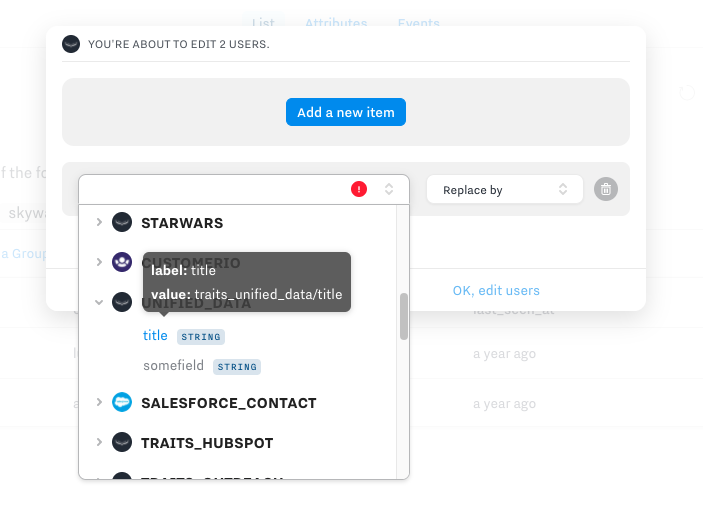The image size is (703, 513).
Task: Click the Customer.io purple icon
Action: point(122,262)
